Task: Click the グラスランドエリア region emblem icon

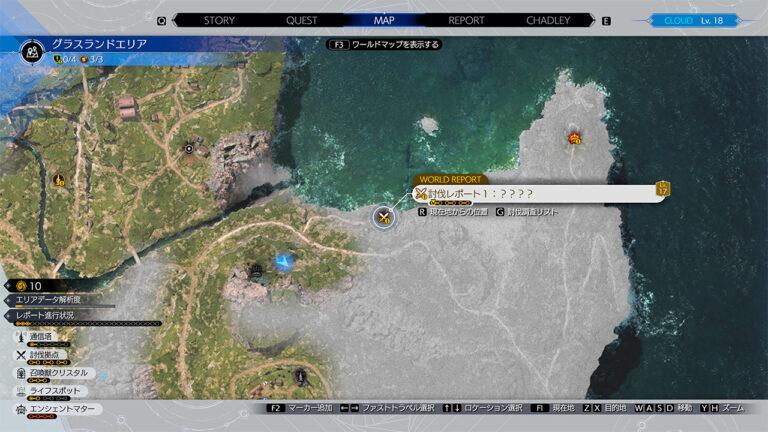Action: tap(32, 51)
